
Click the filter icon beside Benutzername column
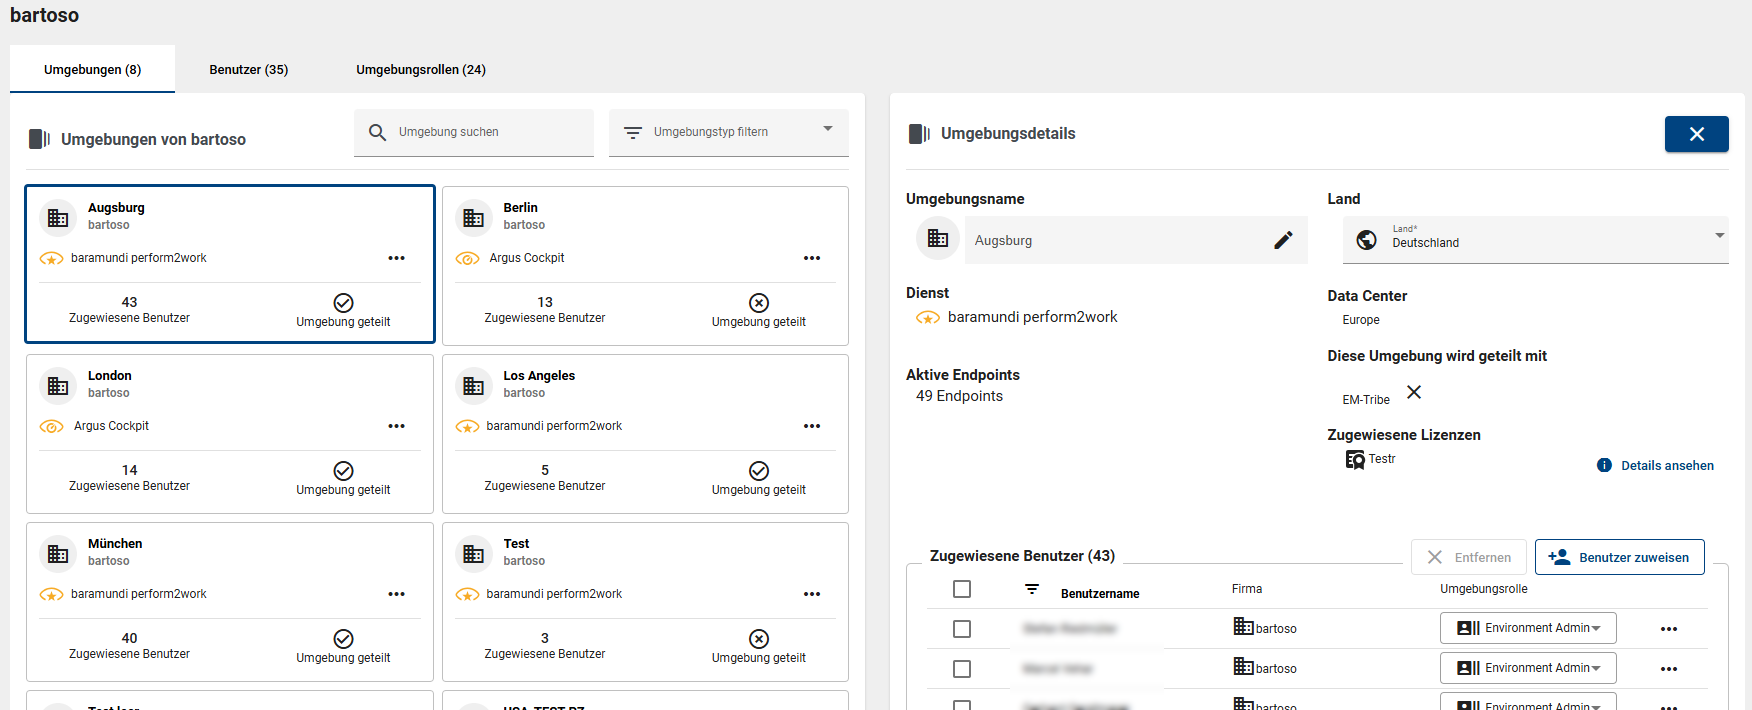1032,589
